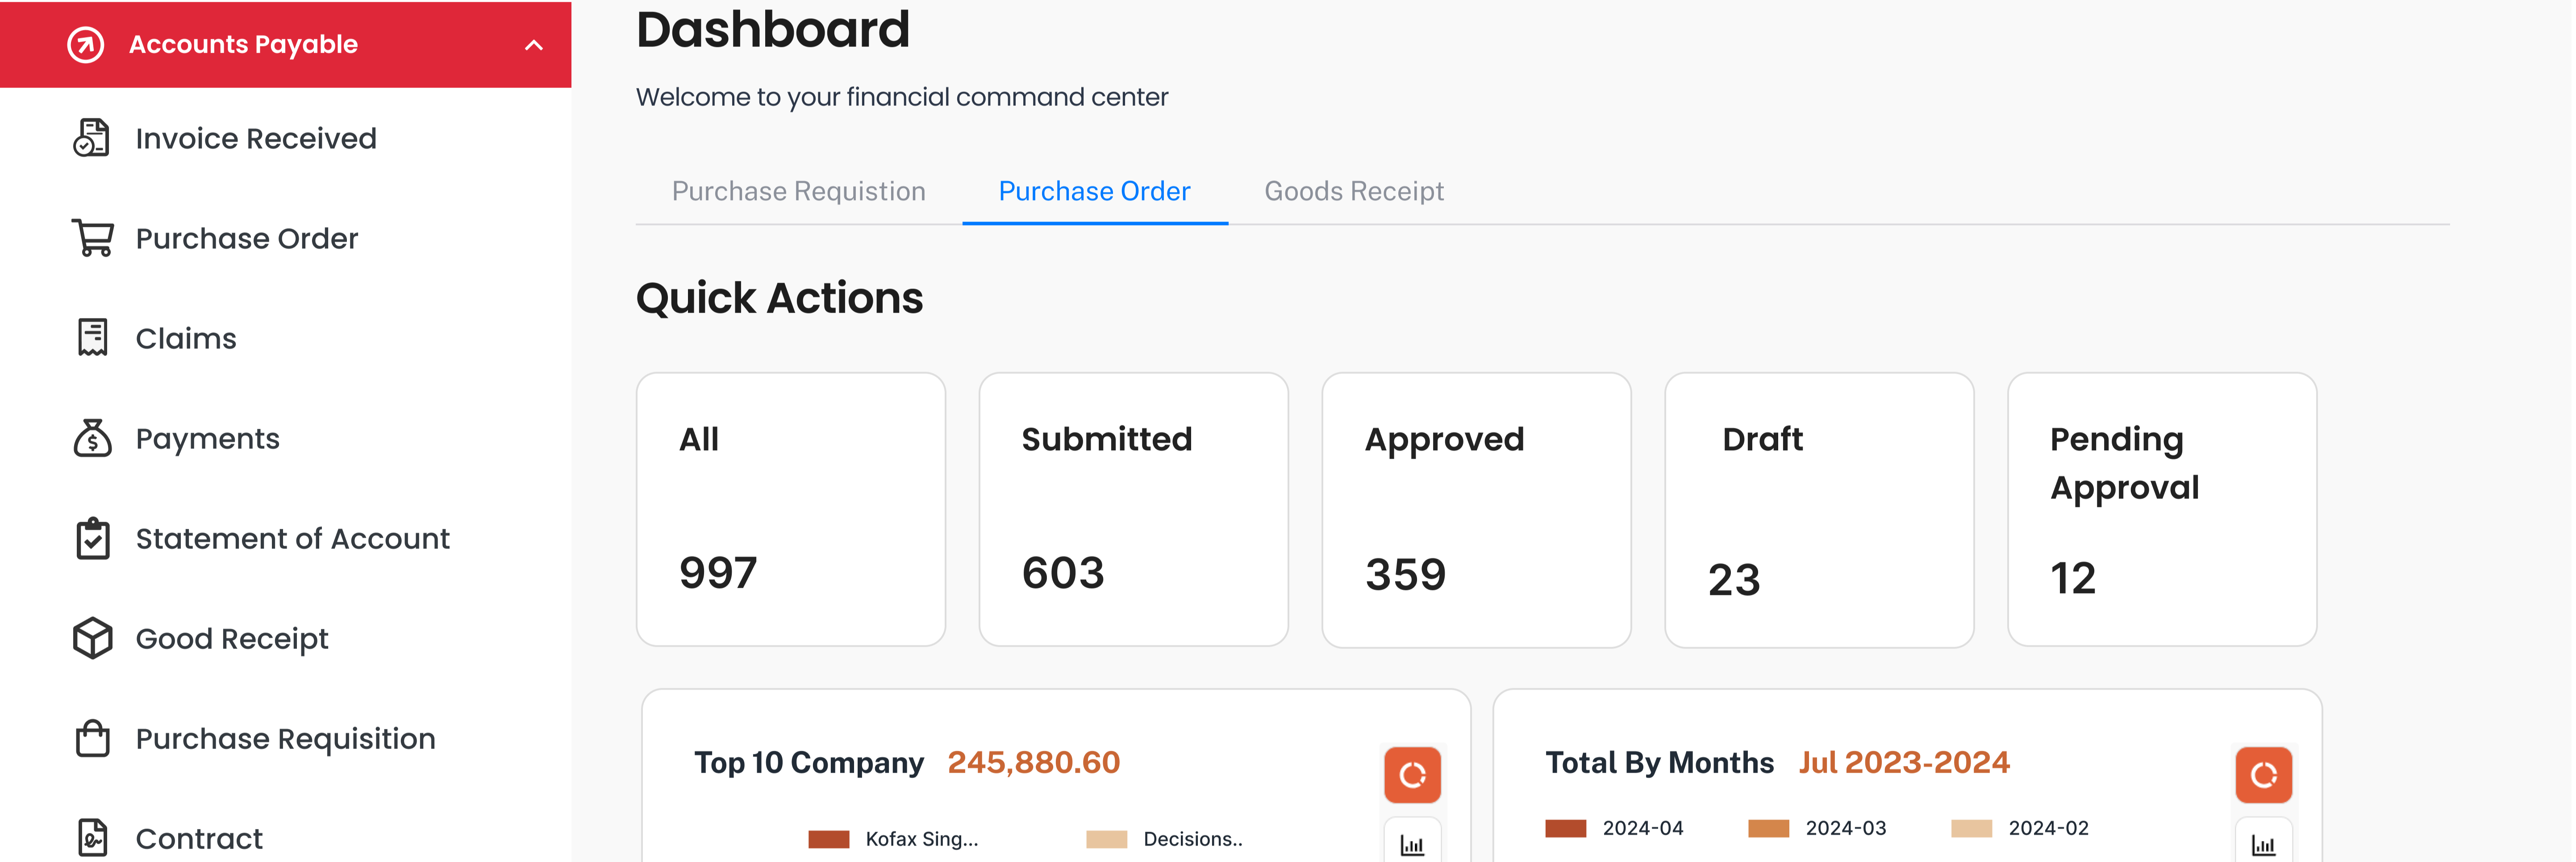Open the Purchase Requisition bag icon
The image size is (2576, 862).
[x=92, y=738]
